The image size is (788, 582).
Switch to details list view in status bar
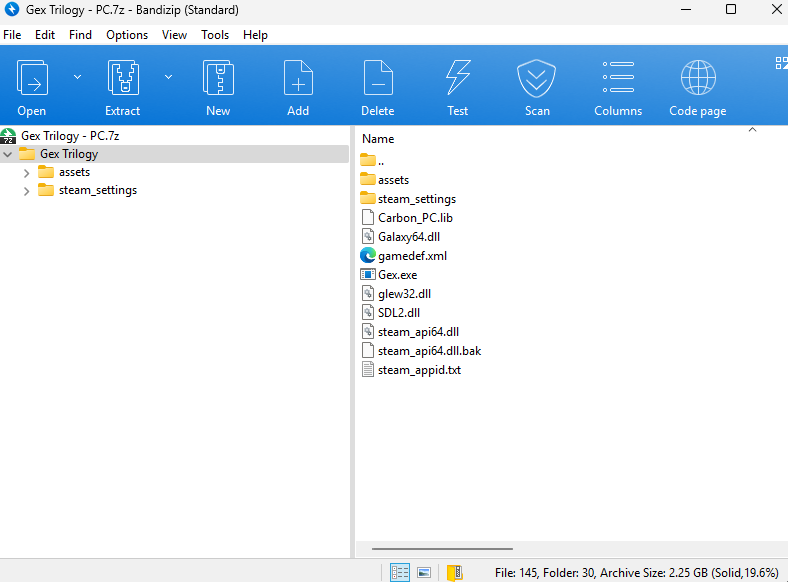click(400, 572)
